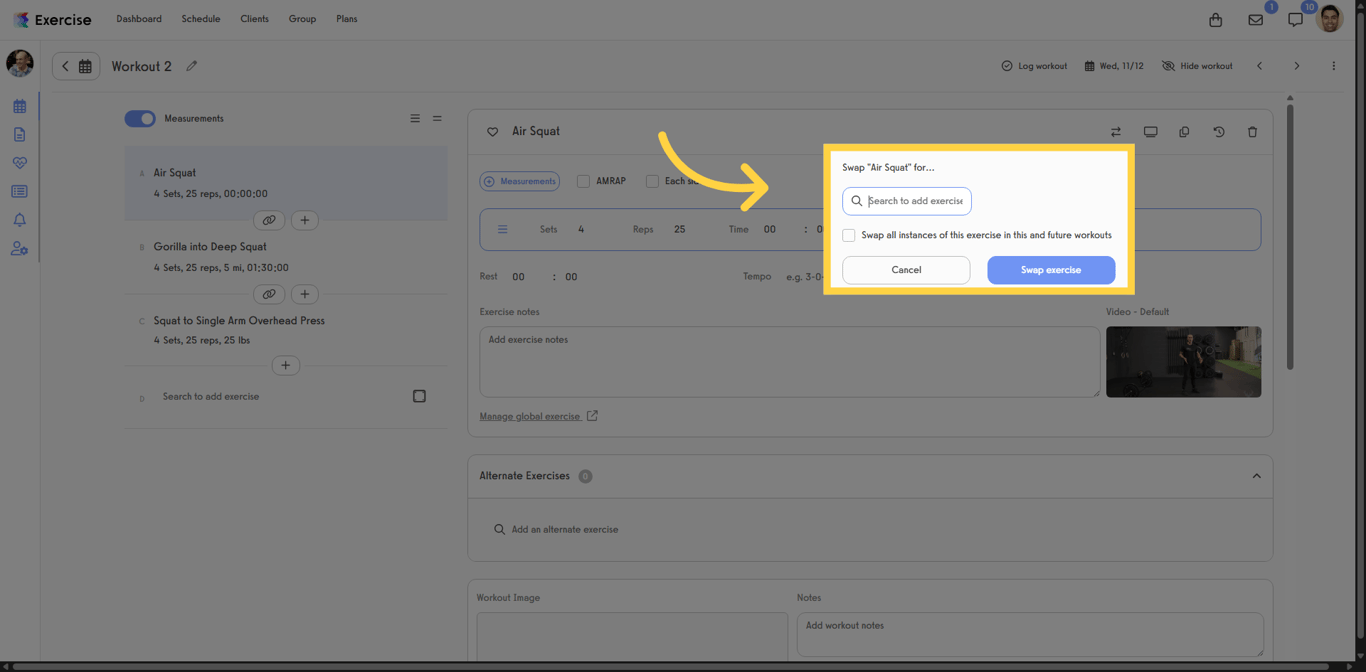The height and width of the screenshot is (672, 1366).
Task: Click the back arrow calendar button
Action: [x=76, y=66]
